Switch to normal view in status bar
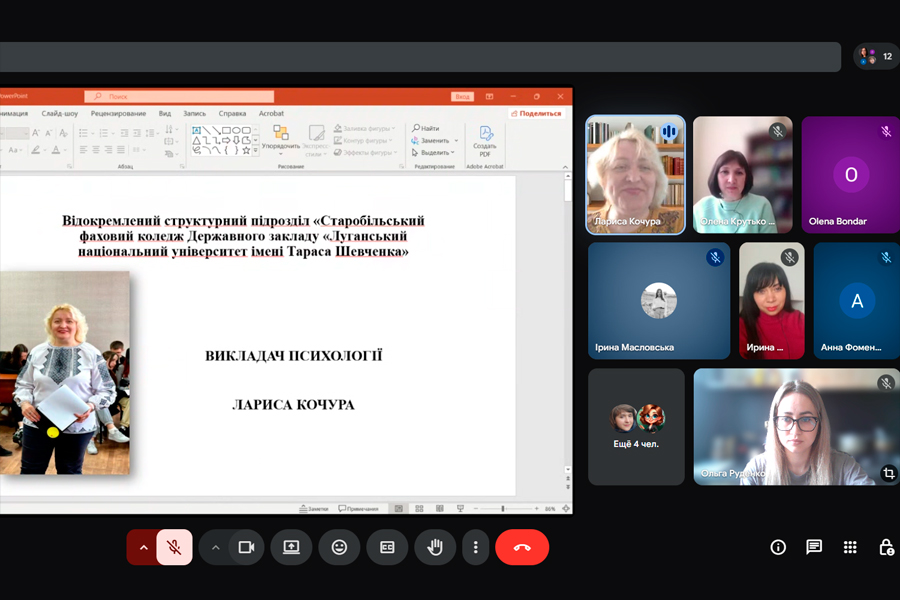900x600 pixels. coord(399,509)
